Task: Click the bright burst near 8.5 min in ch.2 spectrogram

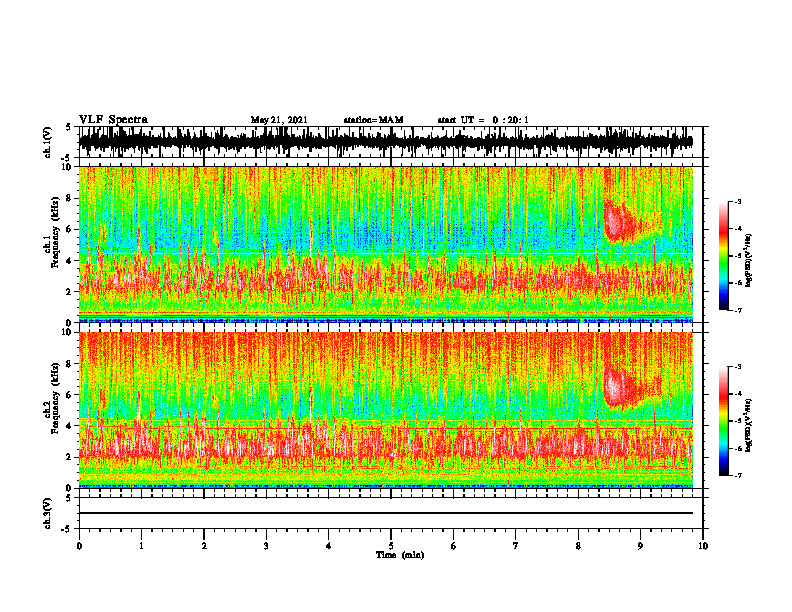Action: click(620, 386)
